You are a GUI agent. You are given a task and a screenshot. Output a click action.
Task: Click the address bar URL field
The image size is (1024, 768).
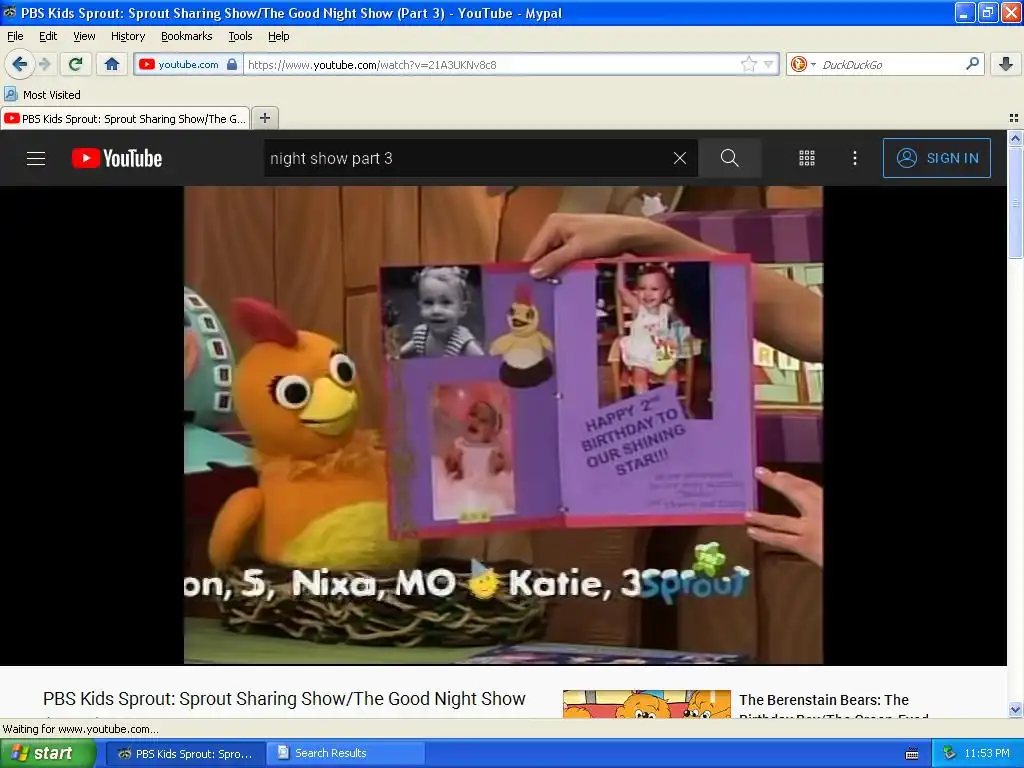[493, 64]
